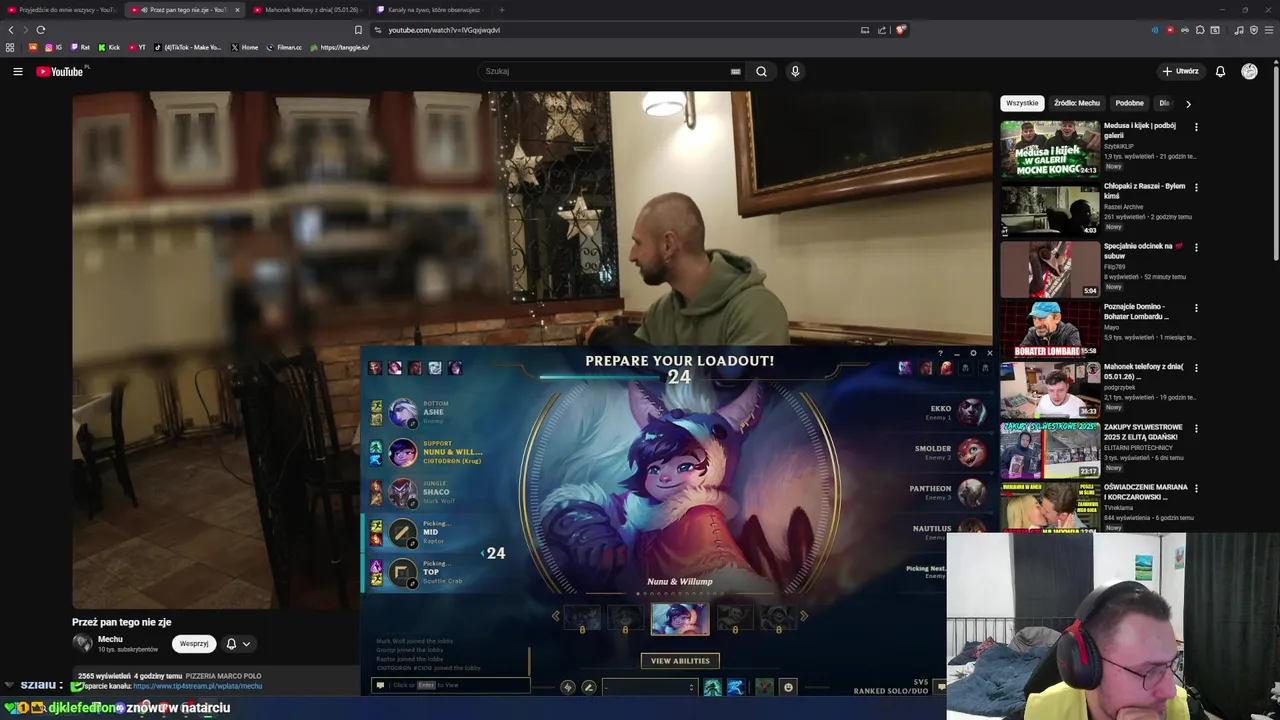The image size is (1280, 720).
Task: Open the YouTube hamburger guide menu
Action: tap(17, 71)
